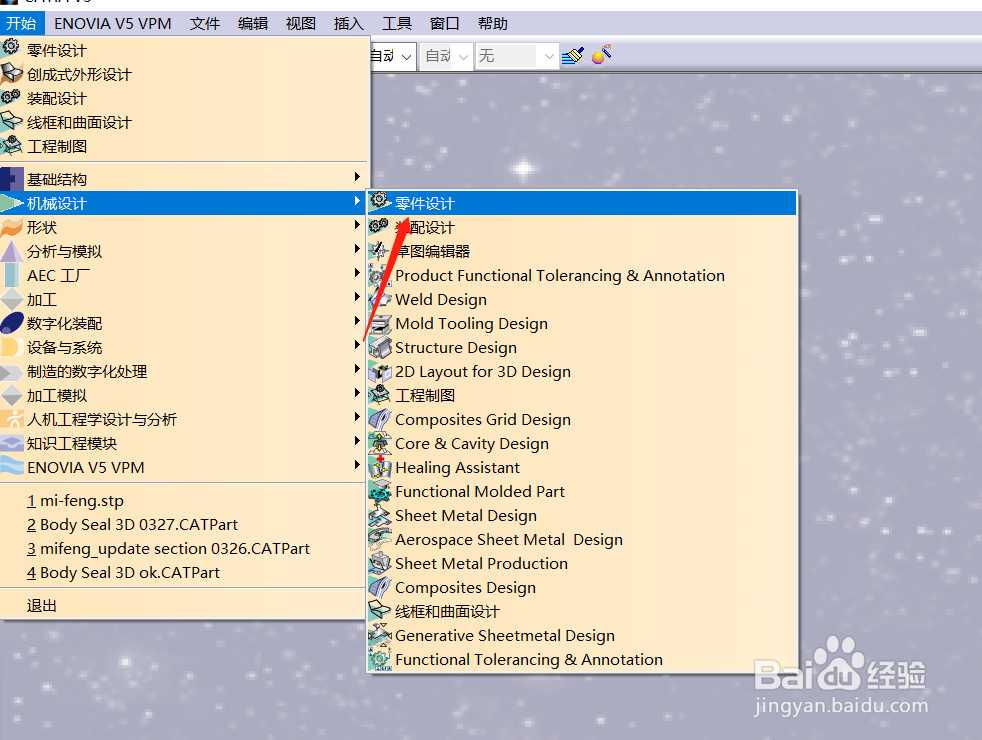Click the Sheet Metal Production icon

380,563
